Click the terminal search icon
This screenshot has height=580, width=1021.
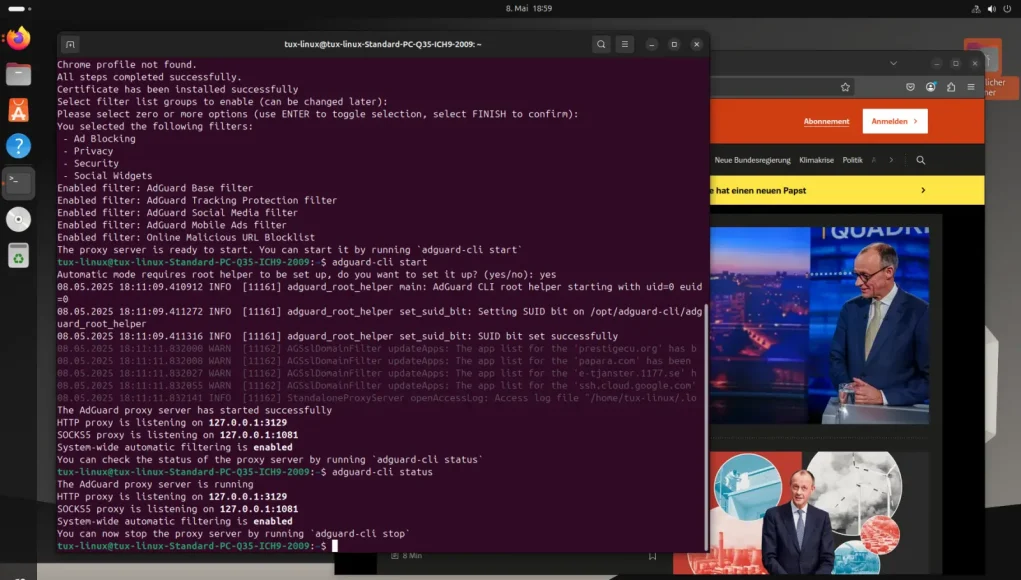(x=600, y=44)
